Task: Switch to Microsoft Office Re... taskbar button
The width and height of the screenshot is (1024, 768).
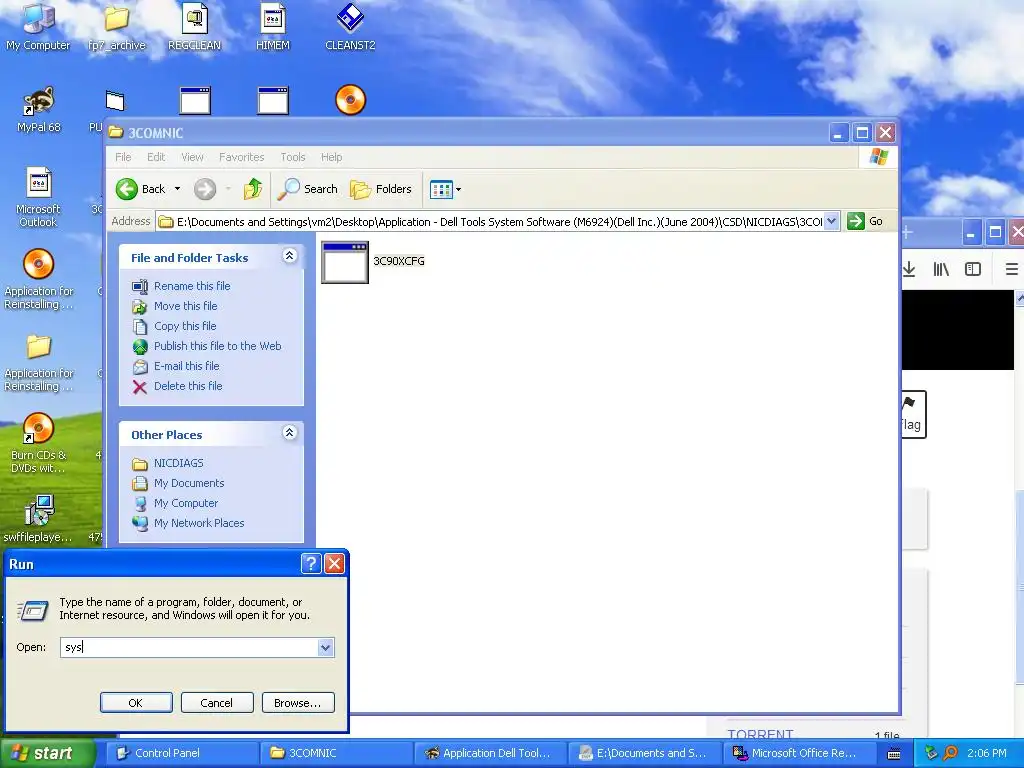Action: [798, 754]
